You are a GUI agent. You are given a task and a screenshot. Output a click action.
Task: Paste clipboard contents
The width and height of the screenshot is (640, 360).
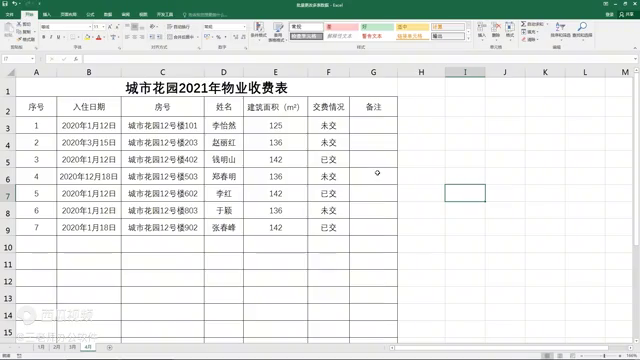pyautogui.click(x=8, y=30)
